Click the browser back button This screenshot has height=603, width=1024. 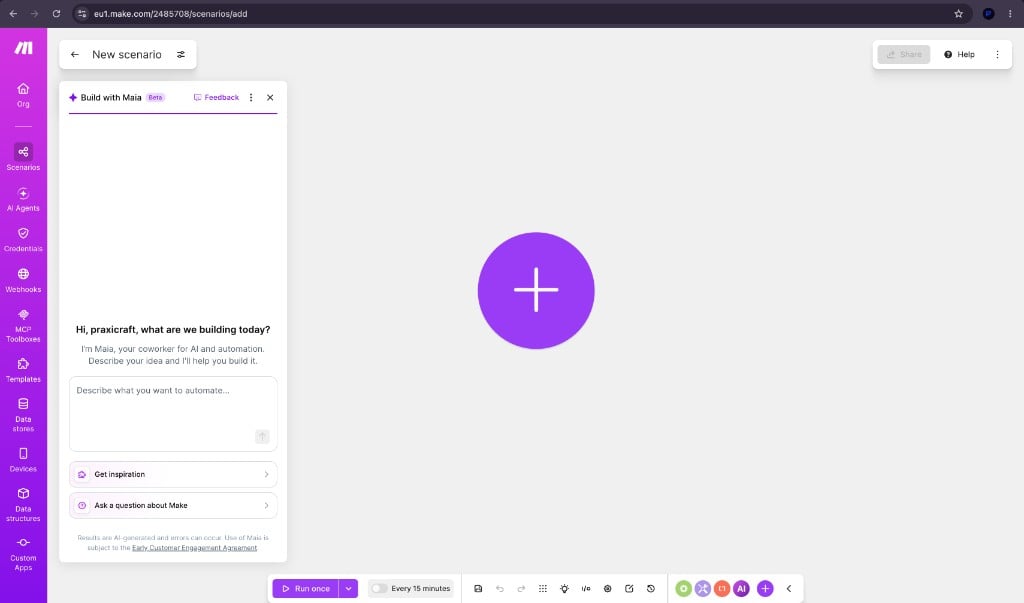(13, 13)
